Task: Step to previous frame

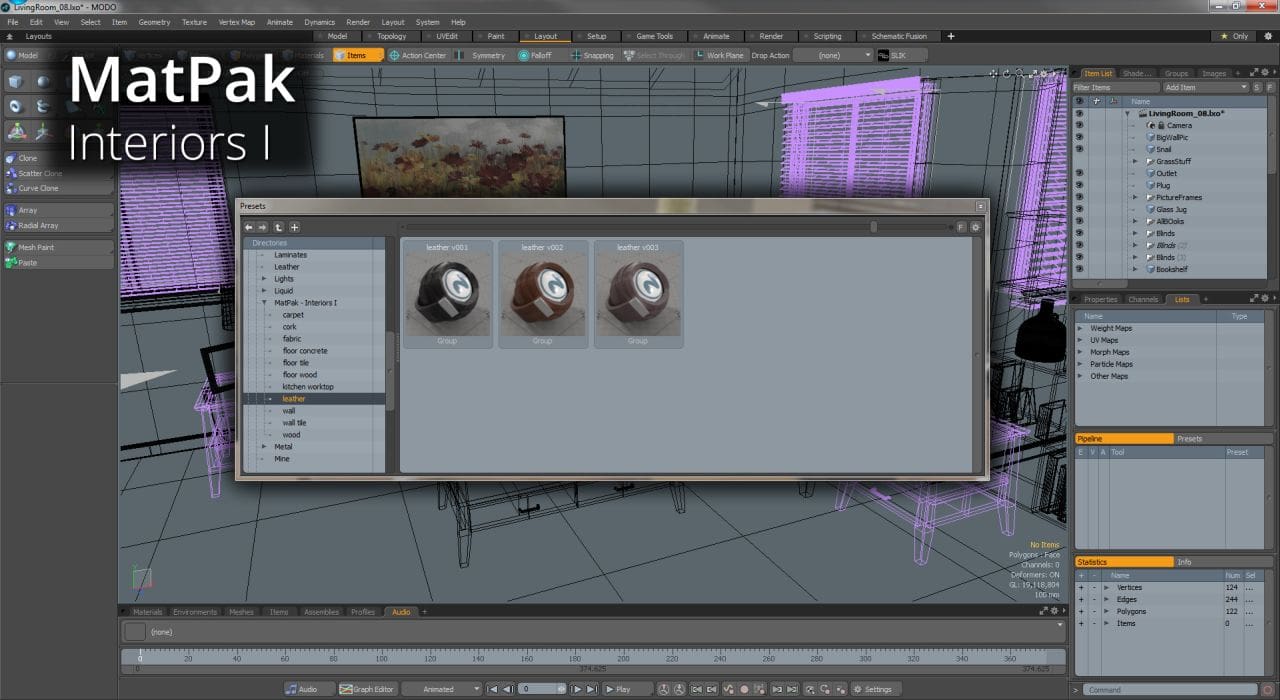Action: (507, 689)
